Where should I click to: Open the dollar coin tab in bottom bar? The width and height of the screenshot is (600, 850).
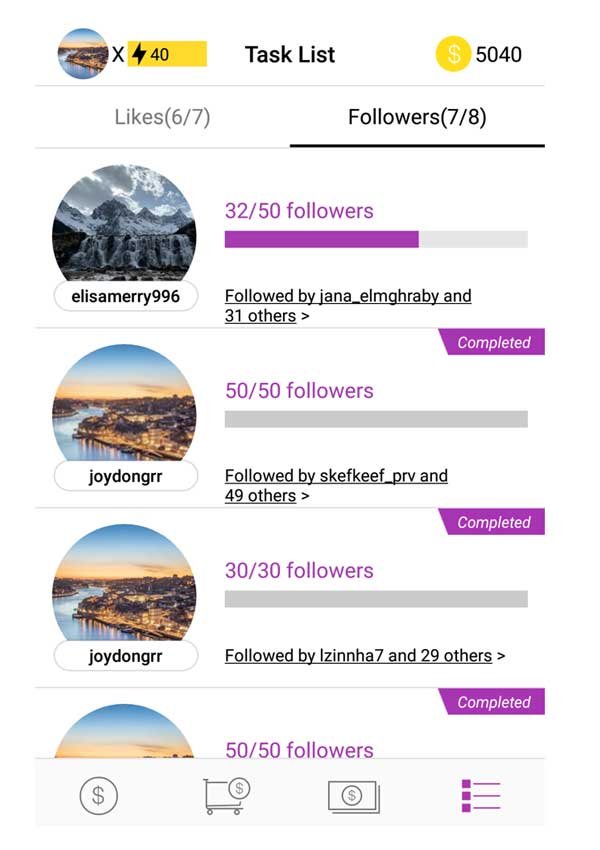coord(98,795)
